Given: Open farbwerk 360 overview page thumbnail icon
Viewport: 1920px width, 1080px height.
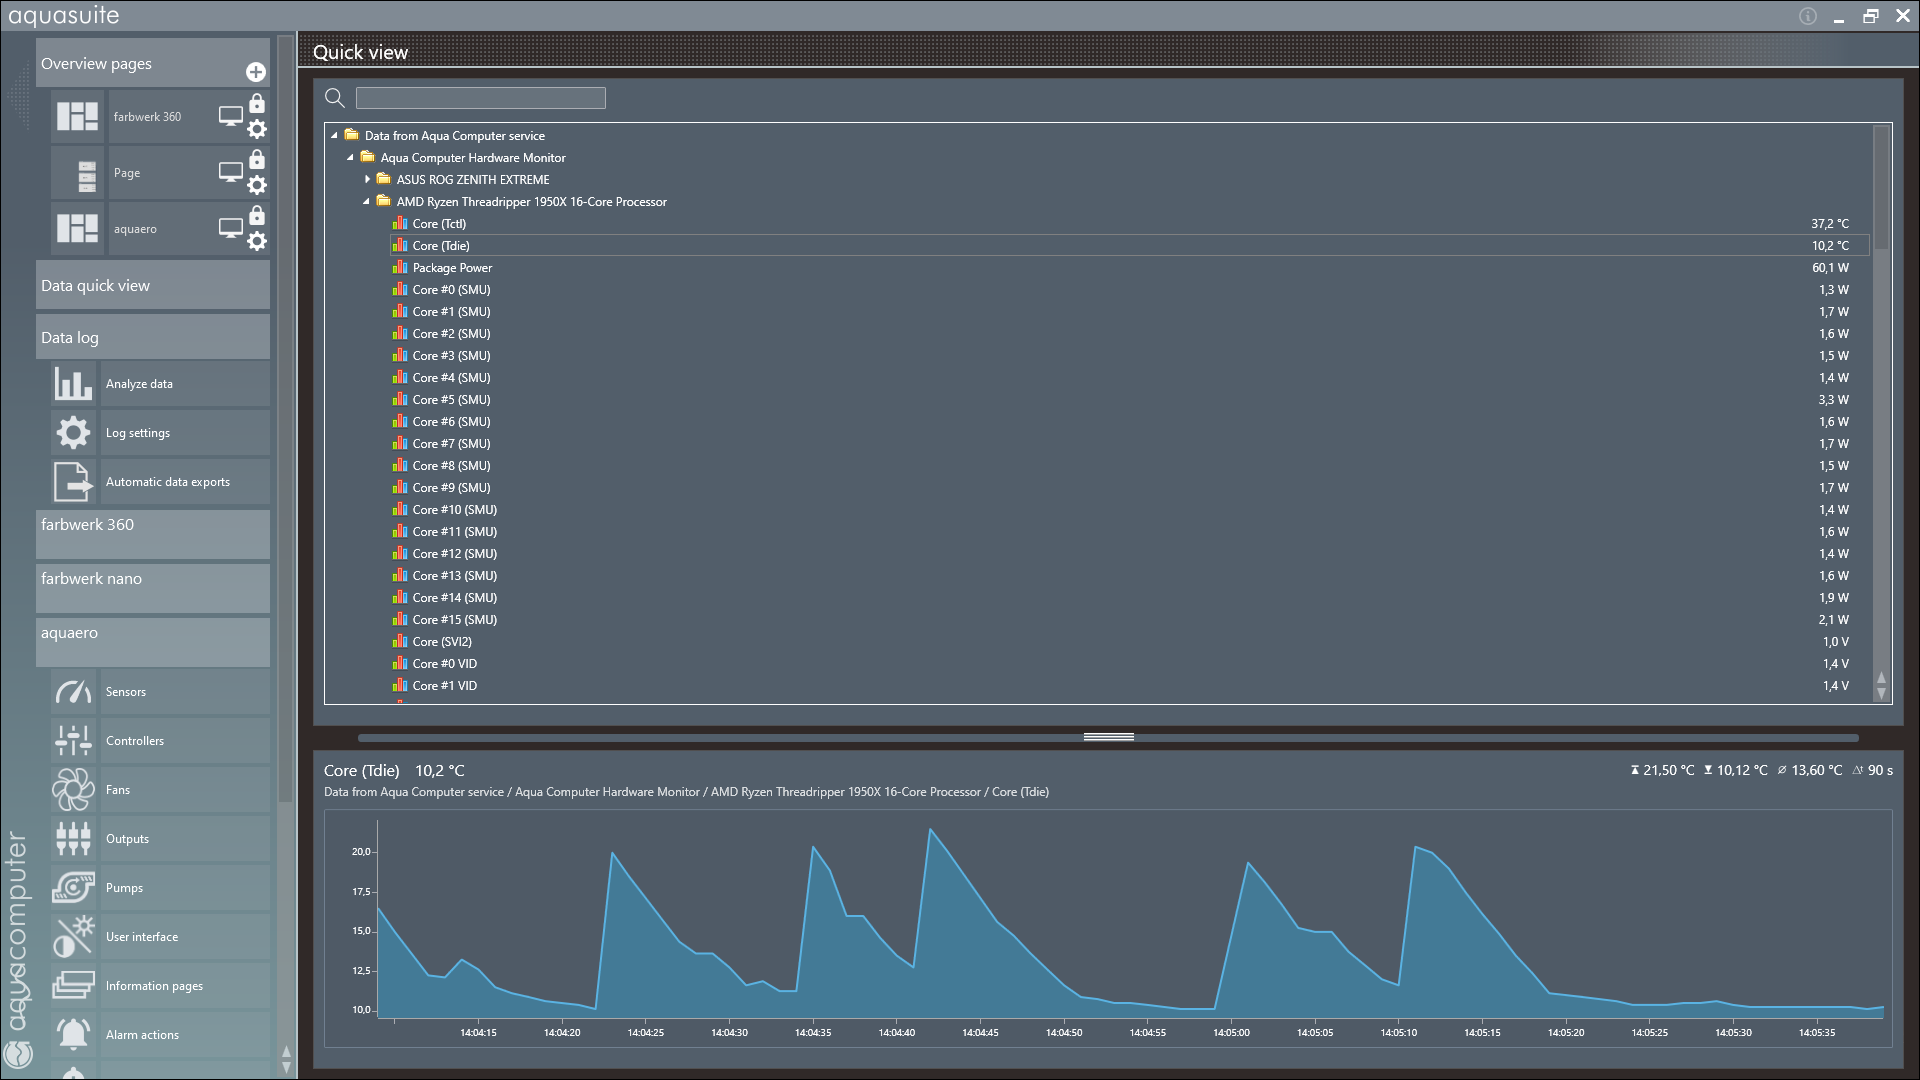Looking at the screenshot, I should pyautogui.click(x=77, y=117).
